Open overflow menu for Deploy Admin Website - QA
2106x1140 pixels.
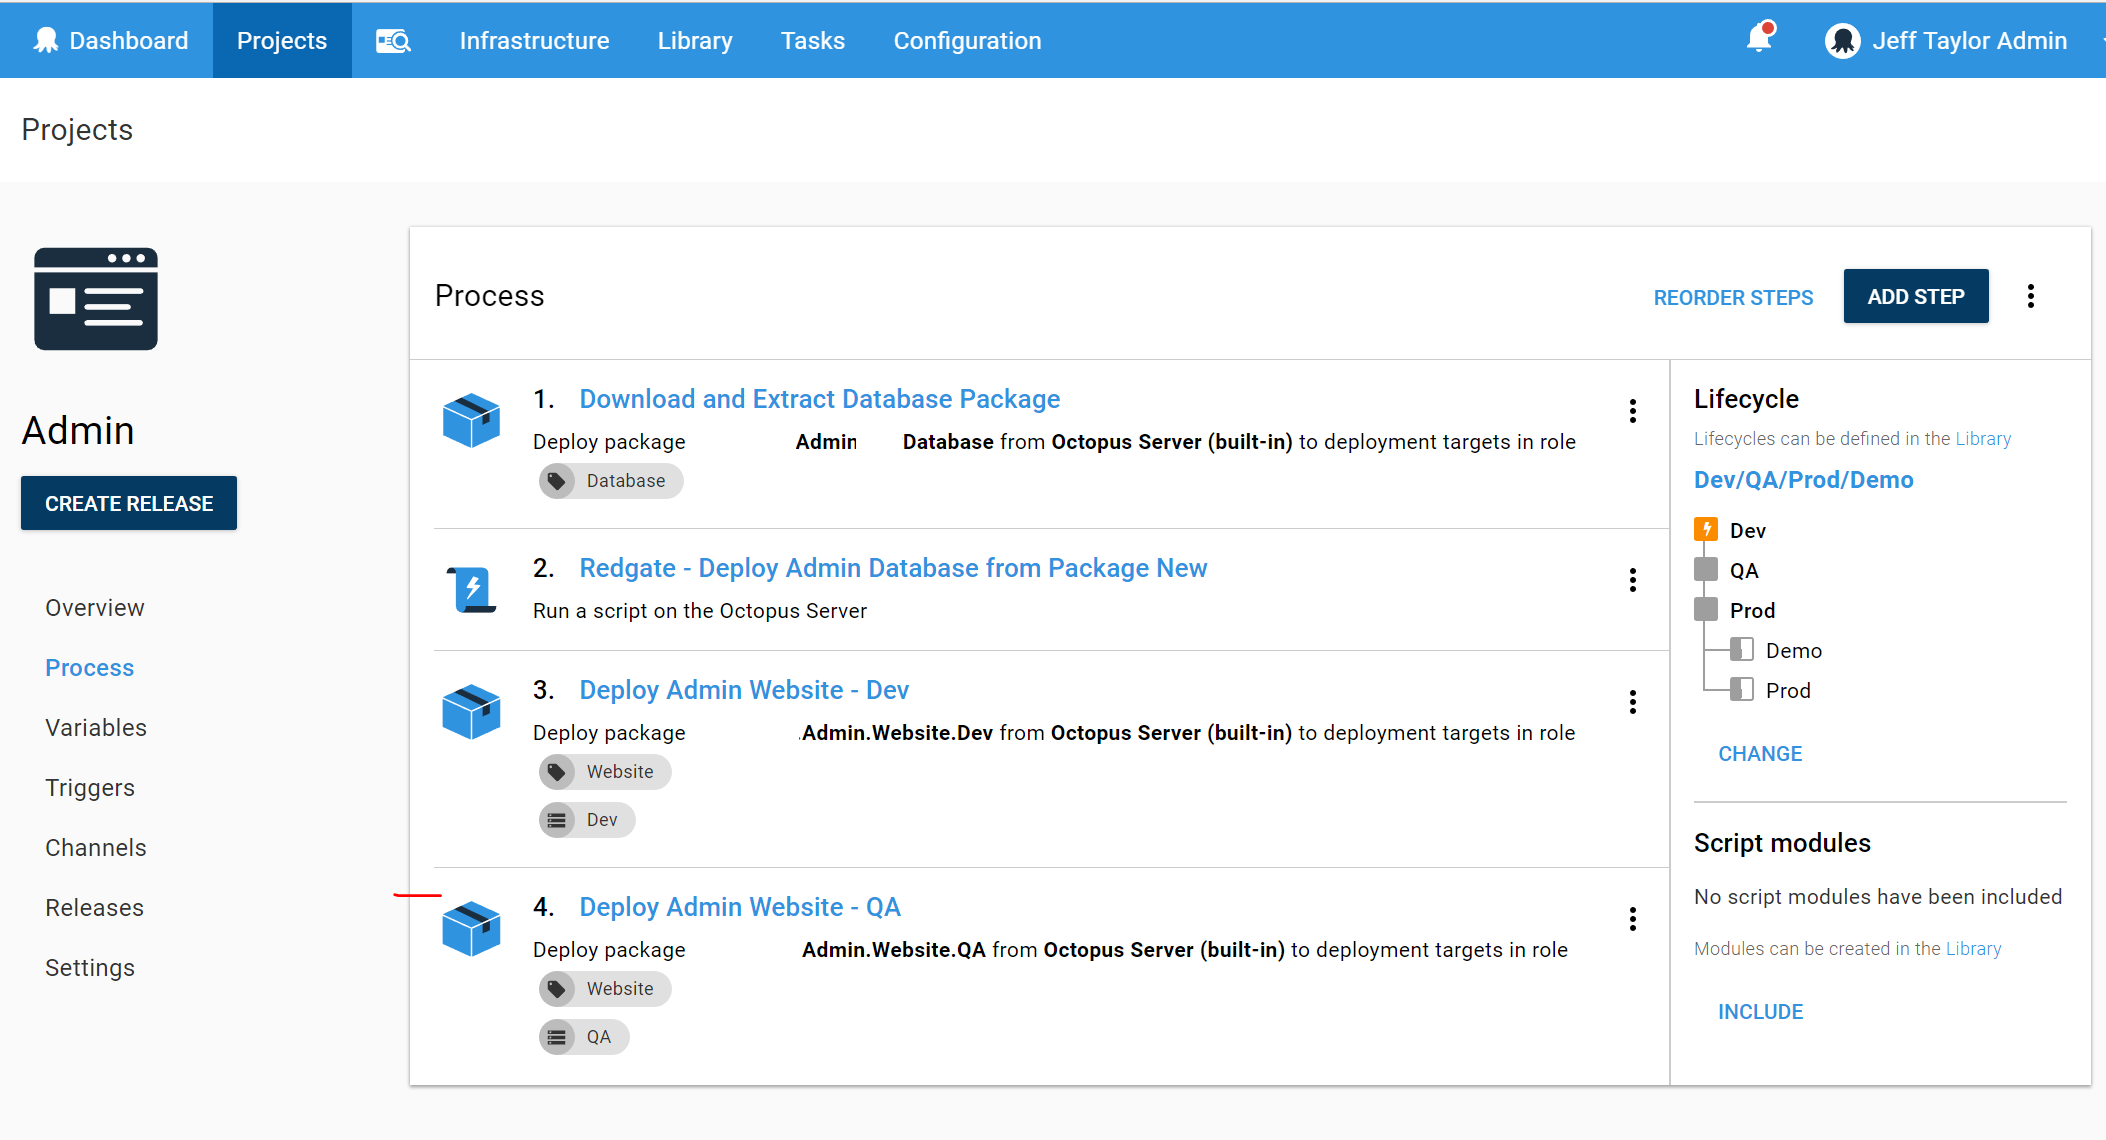(1632, 919)
